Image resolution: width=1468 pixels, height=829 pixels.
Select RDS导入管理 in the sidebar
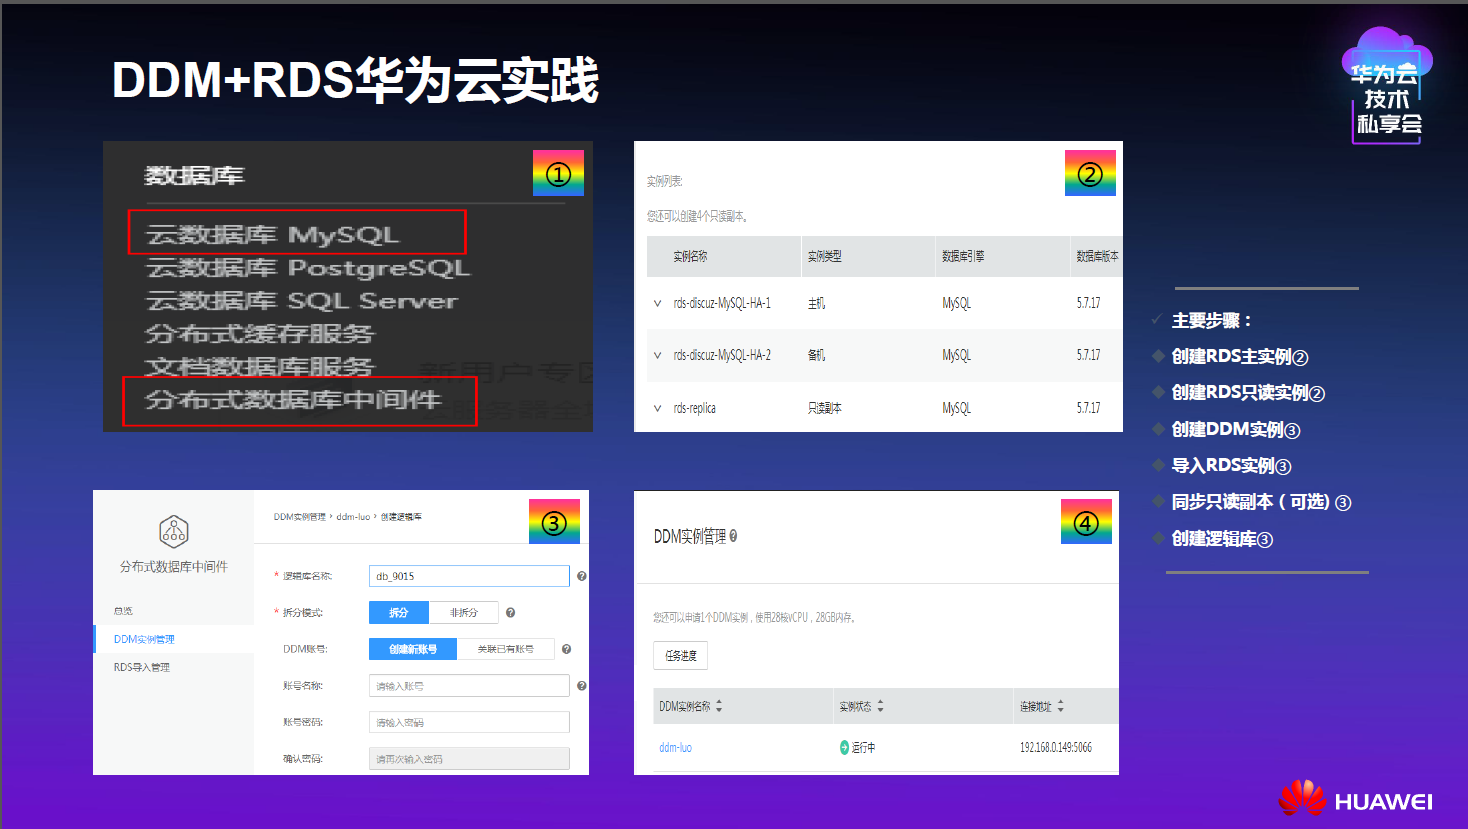pyautogui.click(x=142, y=667)
